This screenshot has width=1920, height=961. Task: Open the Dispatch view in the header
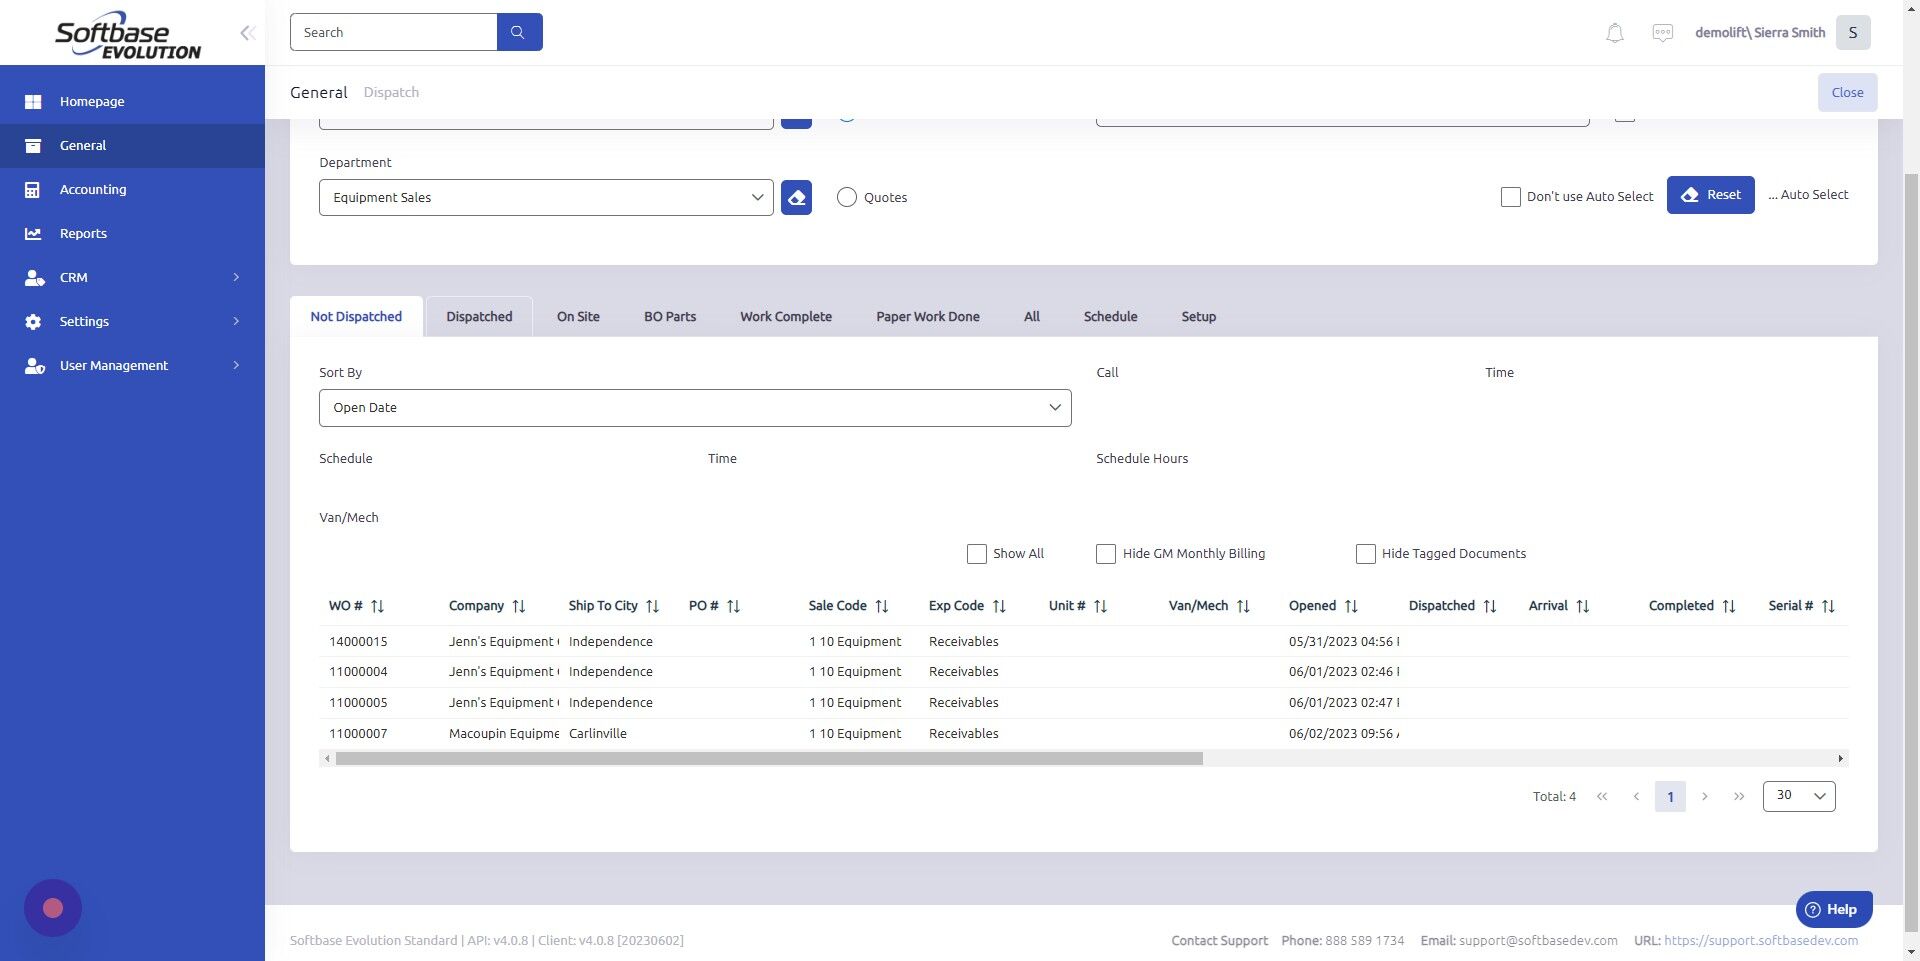pyautogui.click(x=391, y=92)
